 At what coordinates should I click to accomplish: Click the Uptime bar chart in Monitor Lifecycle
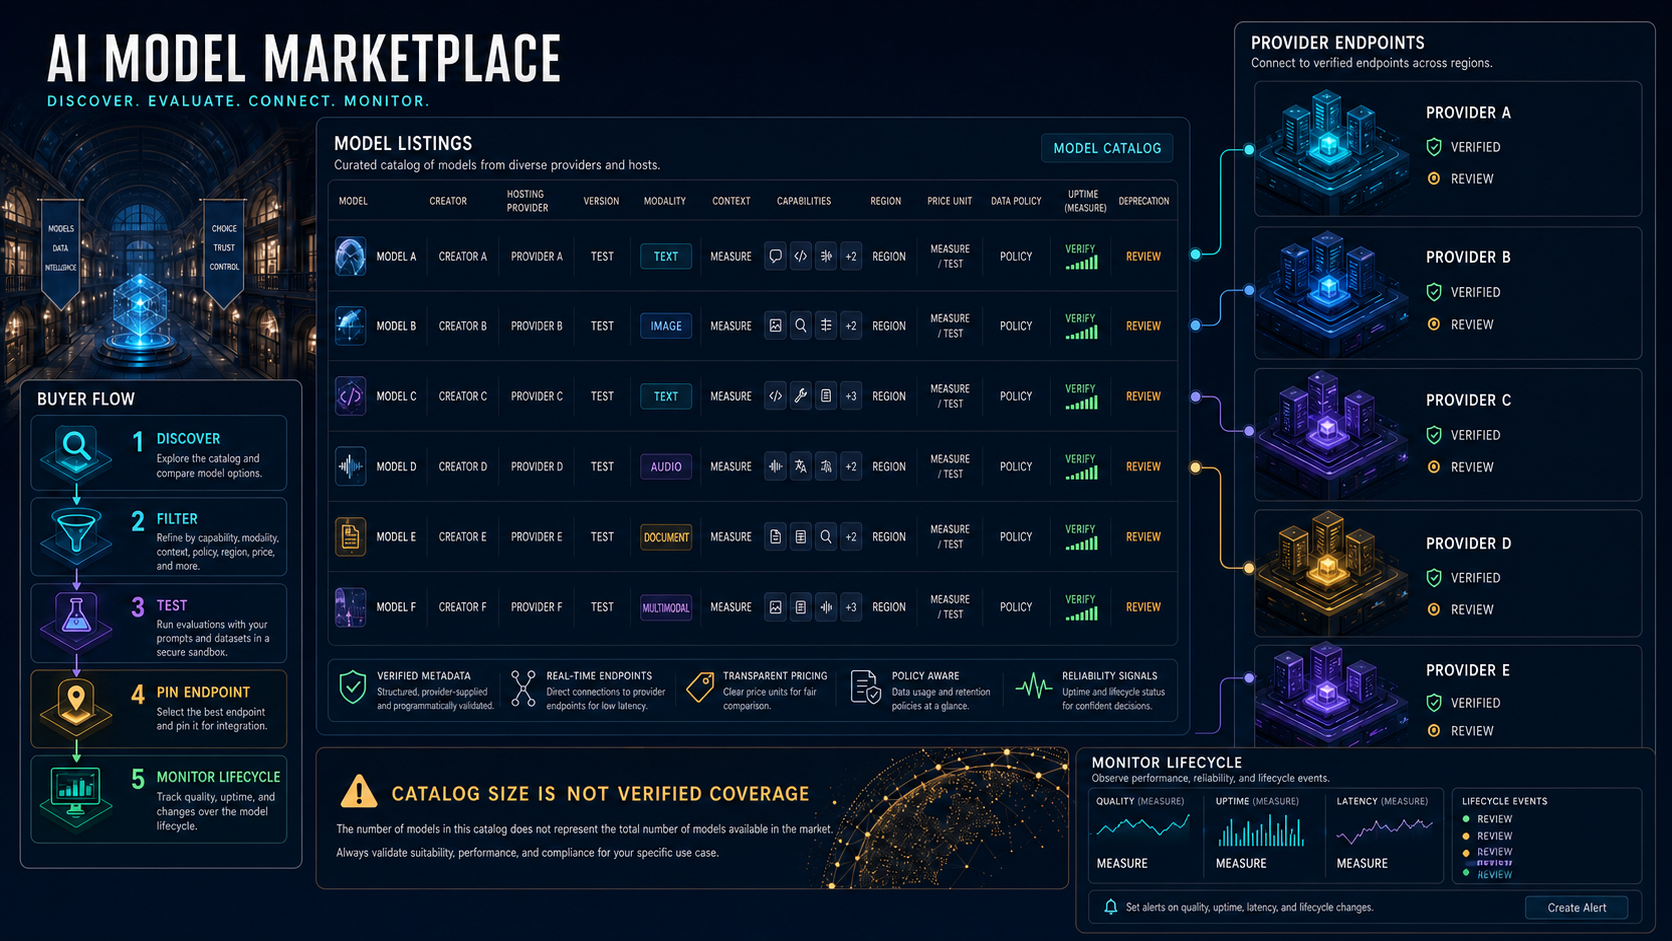pyautogui.click(x=1262, y=830)
